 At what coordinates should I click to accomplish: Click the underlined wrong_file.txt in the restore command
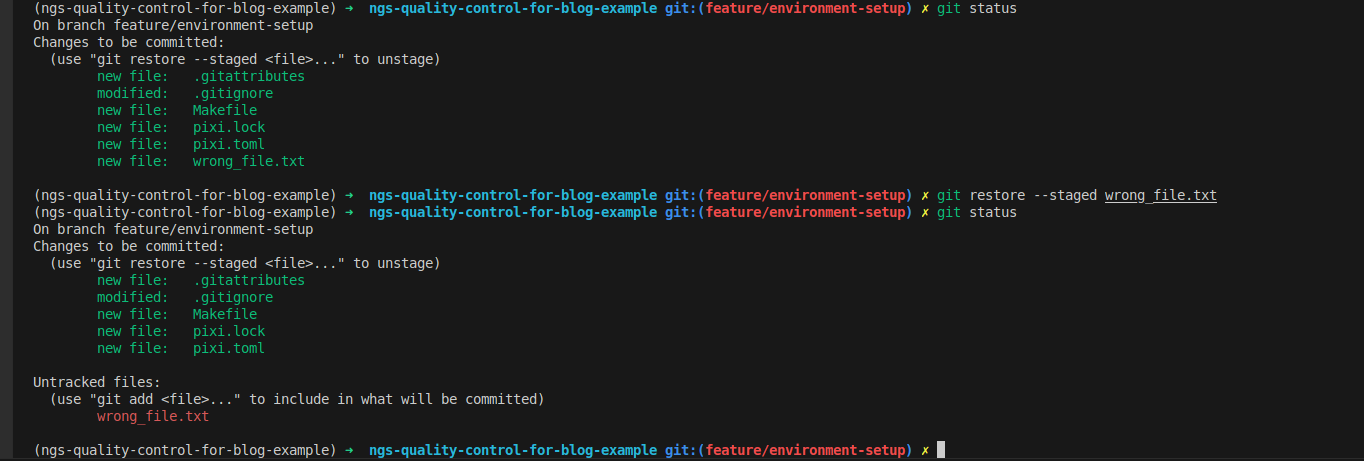coord(1160,195)
